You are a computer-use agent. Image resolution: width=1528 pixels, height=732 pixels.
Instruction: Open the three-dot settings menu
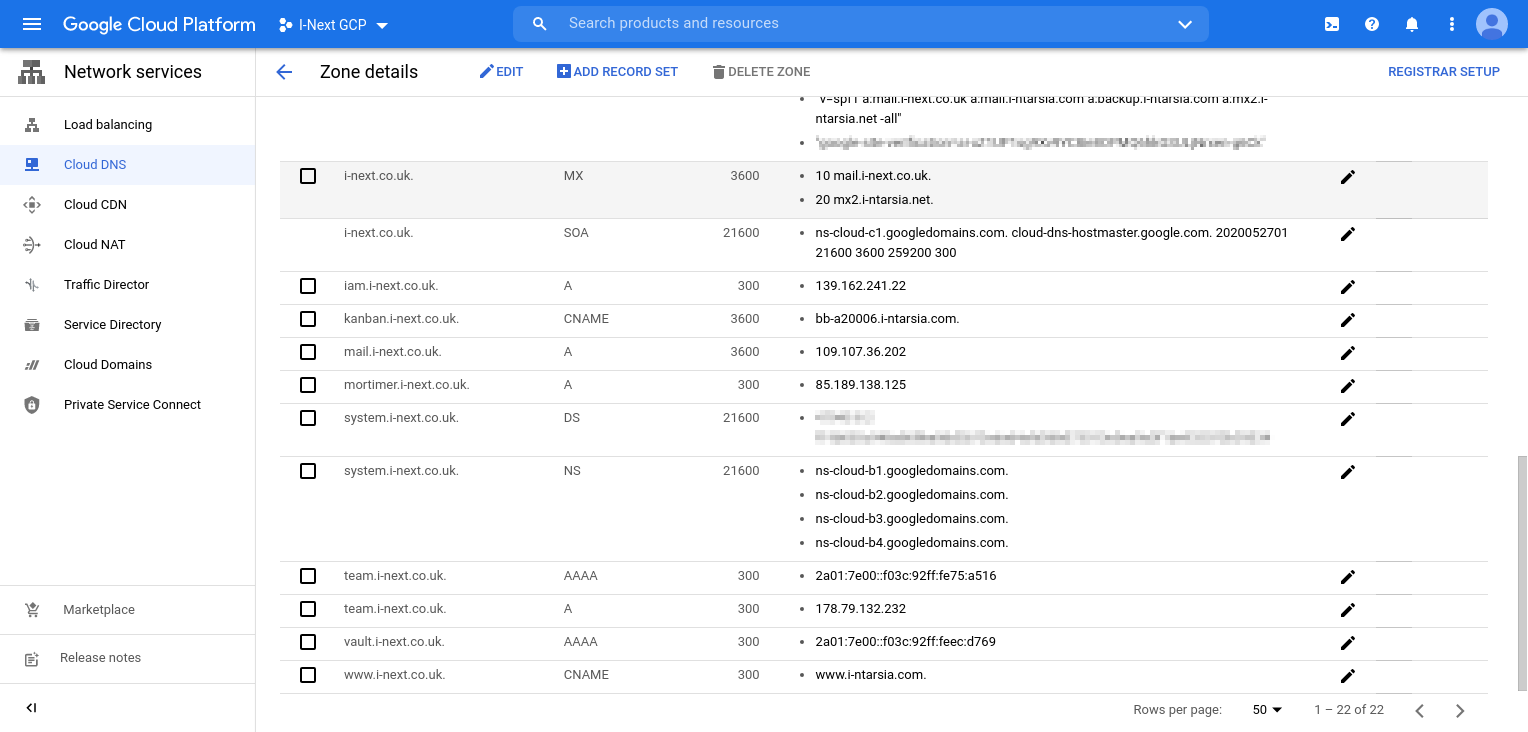click(1452, 24)
